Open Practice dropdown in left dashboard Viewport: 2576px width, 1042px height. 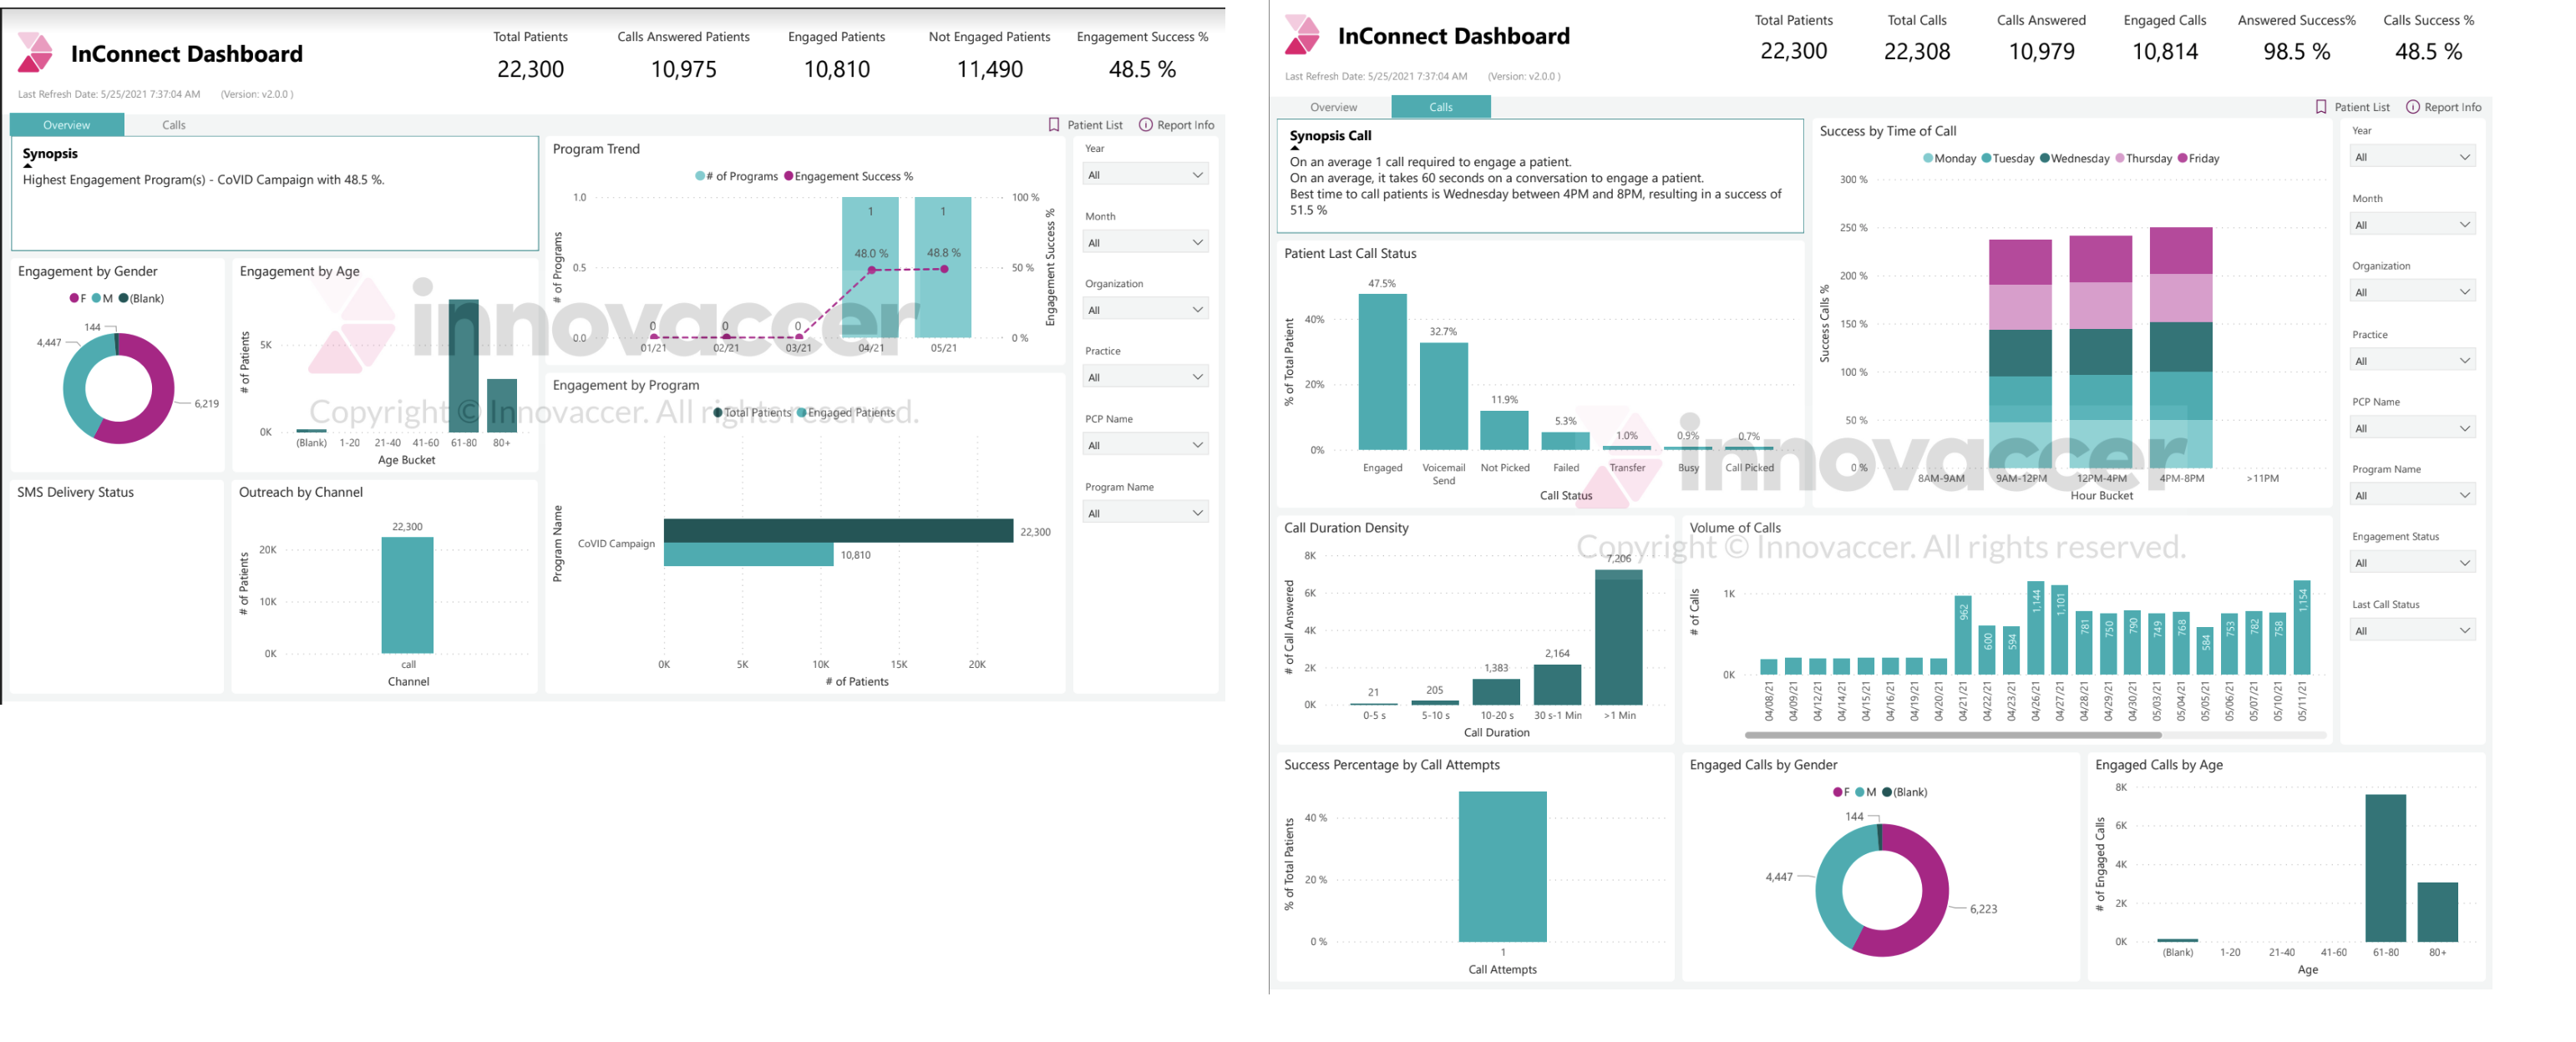pyautogui.click(x=1146, y=377)
